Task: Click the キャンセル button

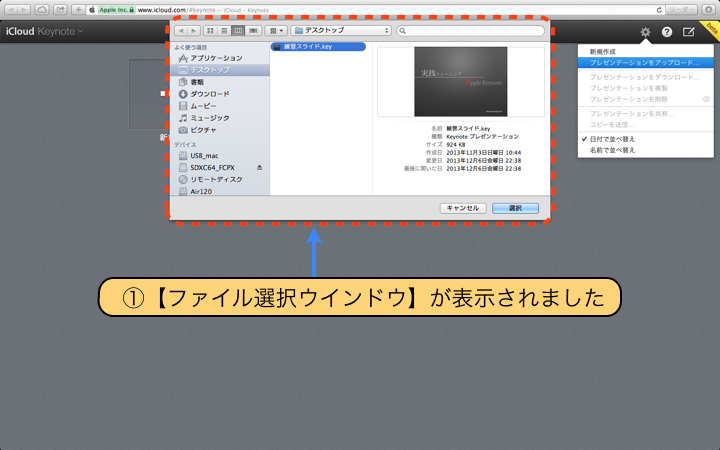Action: coord(463,208)
